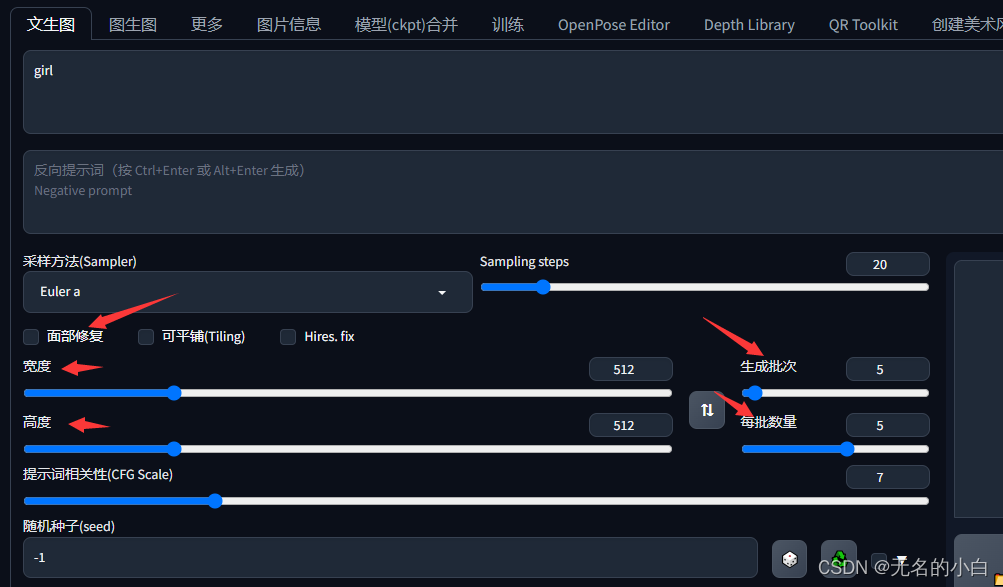Go to the 图片信息 tab

click(x=288, y=24)
